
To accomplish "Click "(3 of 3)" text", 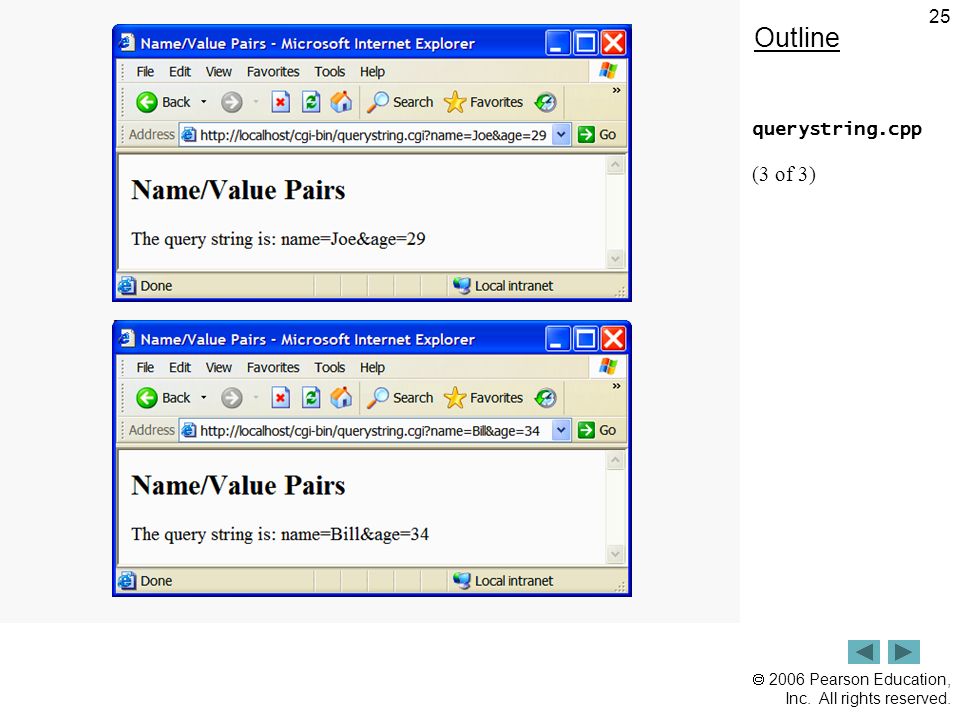I will point(784,174).
